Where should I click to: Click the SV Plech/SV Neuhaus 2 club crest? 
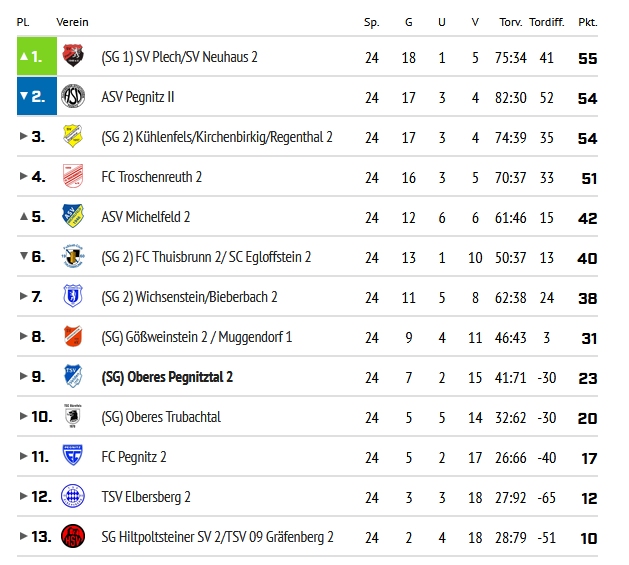pos(73,55)
